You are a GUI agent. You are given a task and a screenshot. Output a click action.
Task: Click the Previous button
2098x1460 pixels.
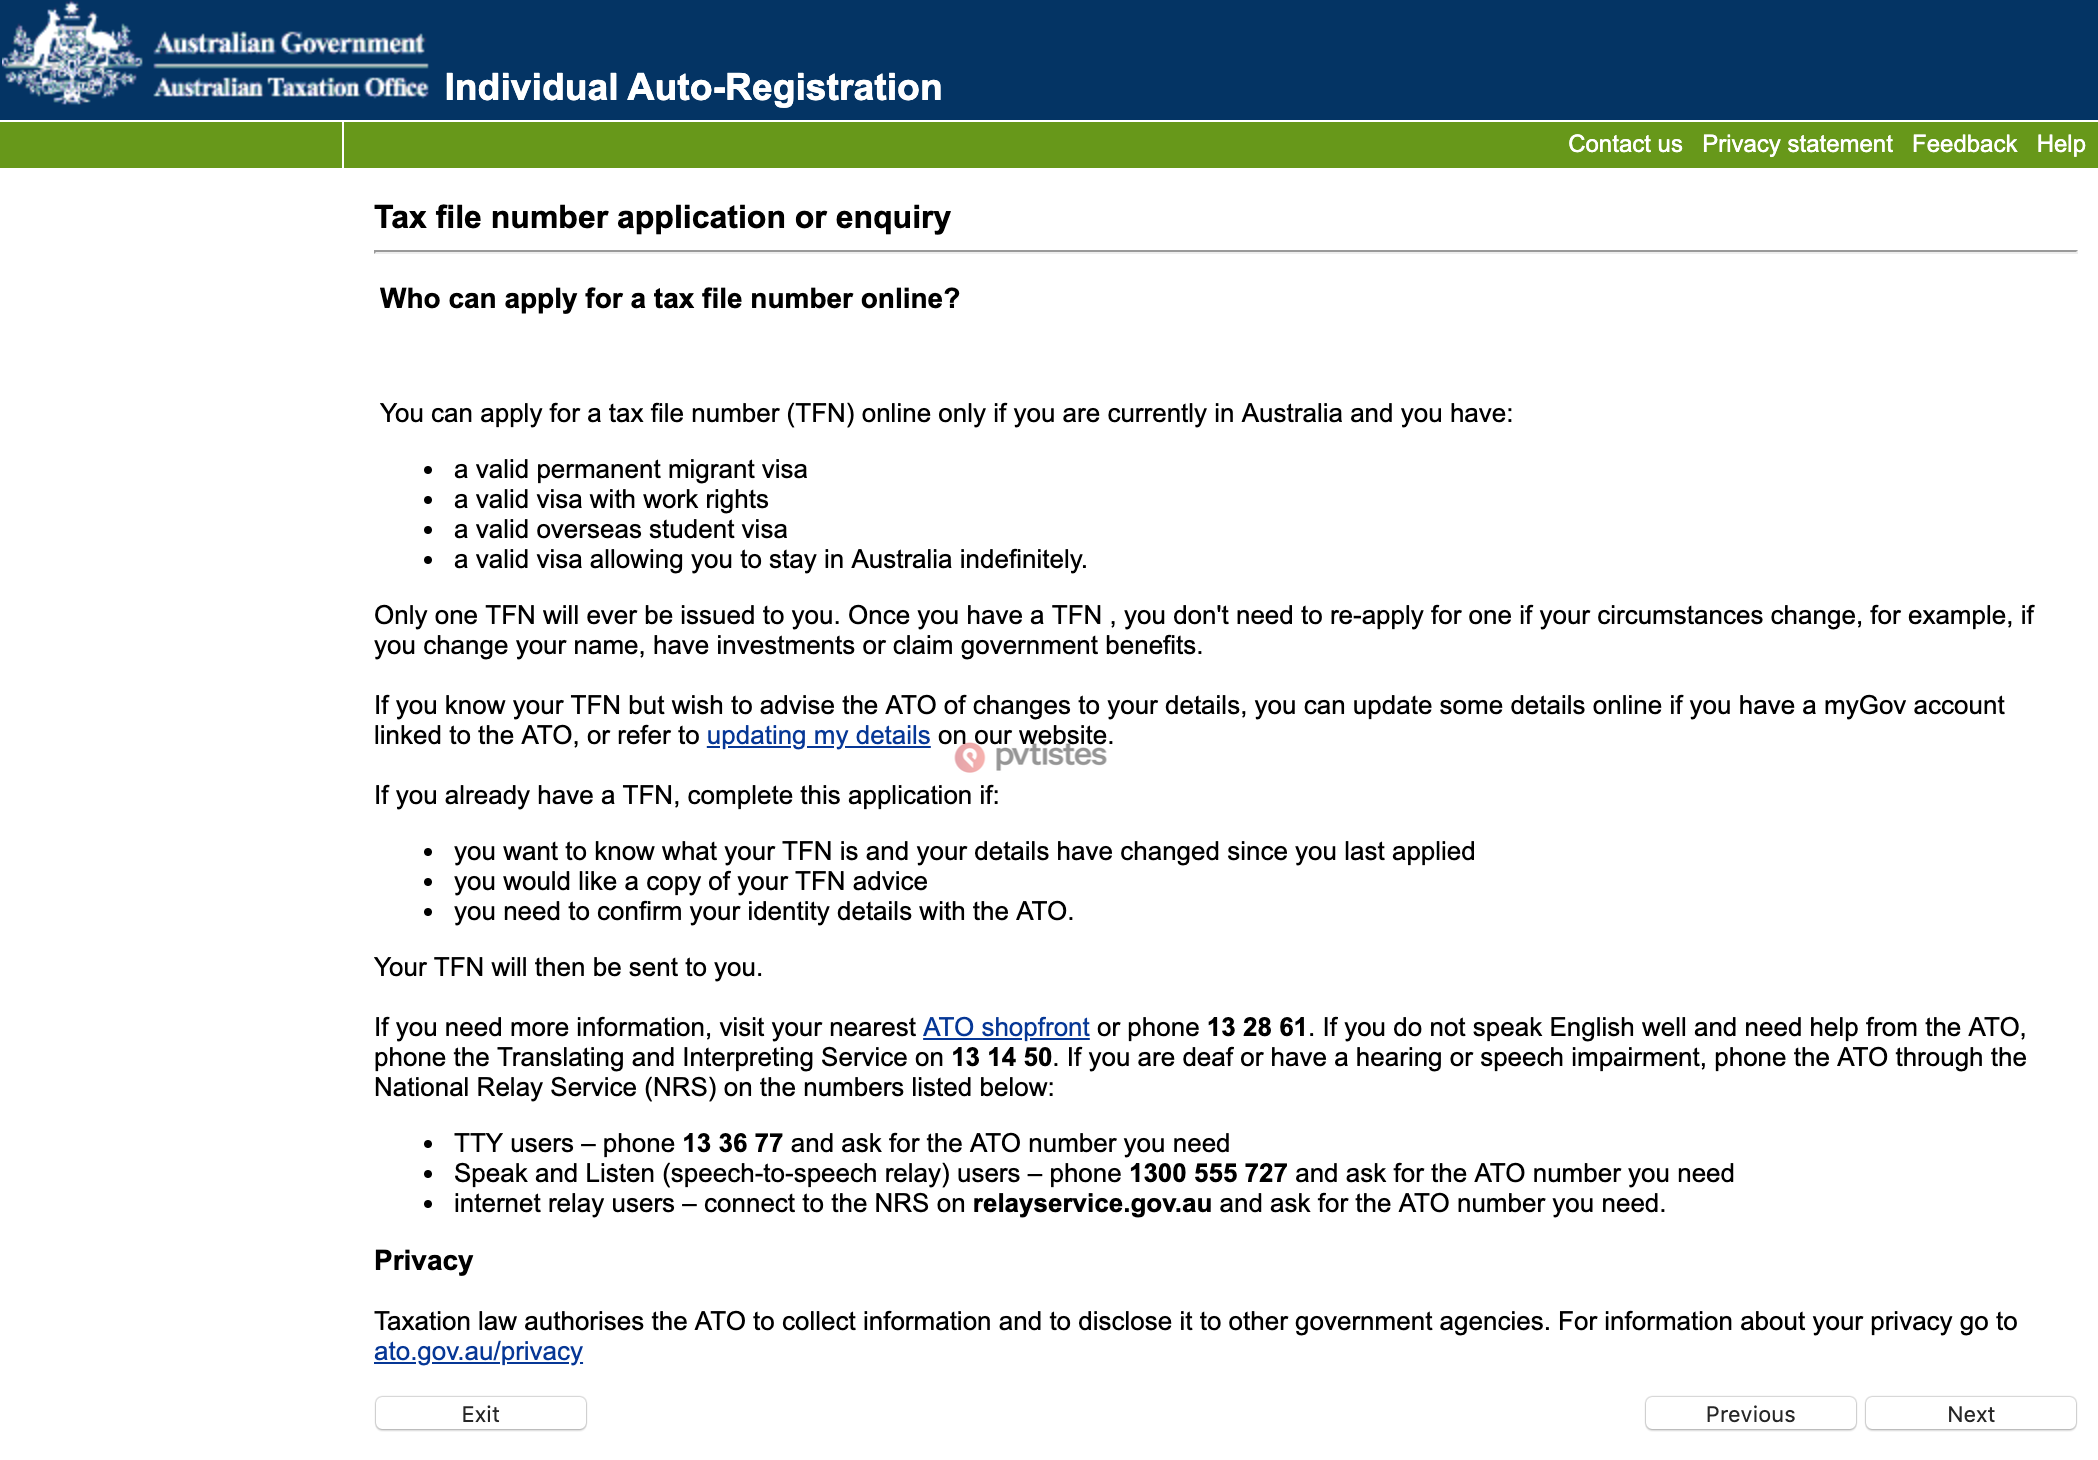point(1749,1411)
